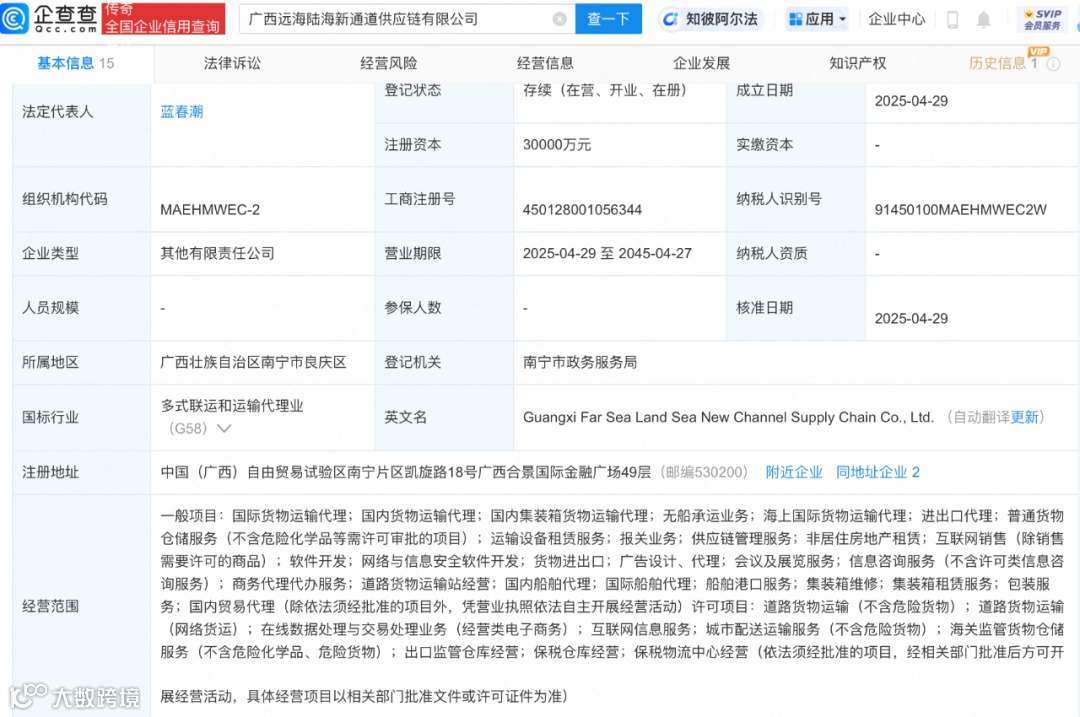Click organization code MAEHMWEC-2
The width and height of the screenshot is (1080, 717).
(x=210, y=209)
